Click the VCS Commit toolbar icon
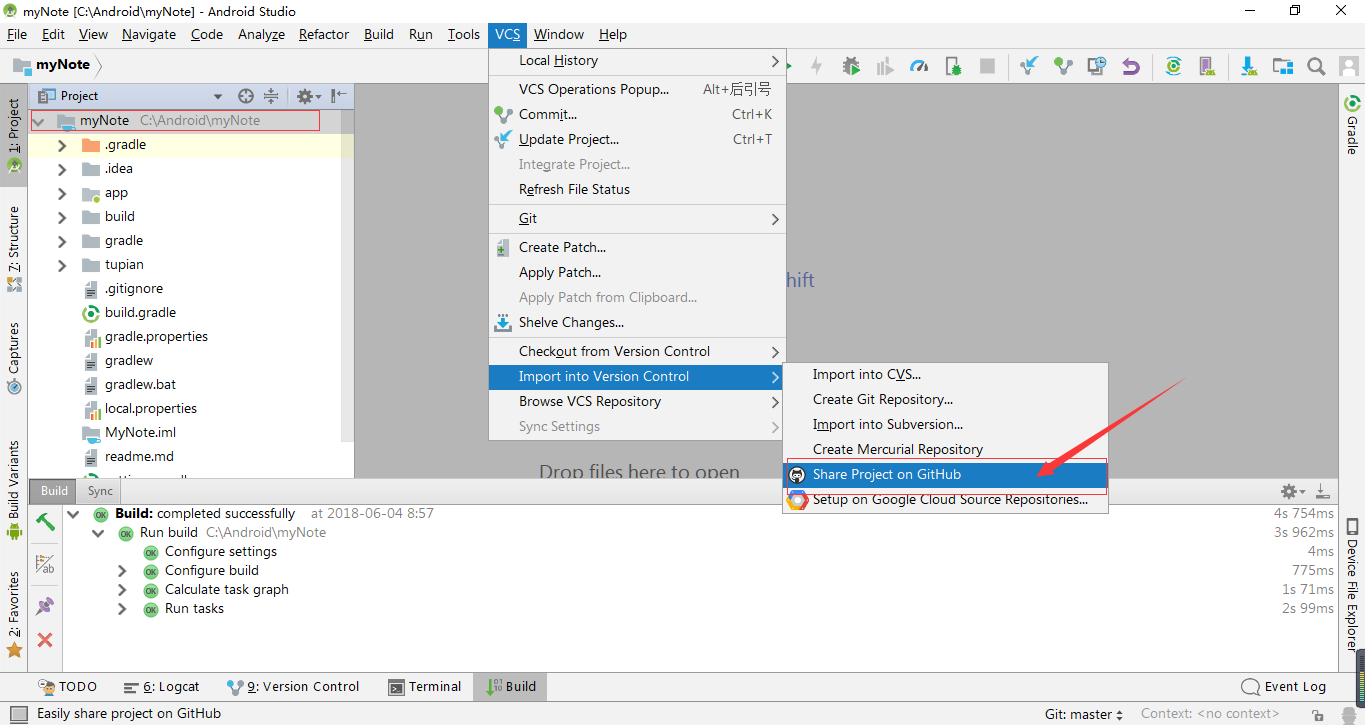1365x725 pixels. click(1063, 66)
